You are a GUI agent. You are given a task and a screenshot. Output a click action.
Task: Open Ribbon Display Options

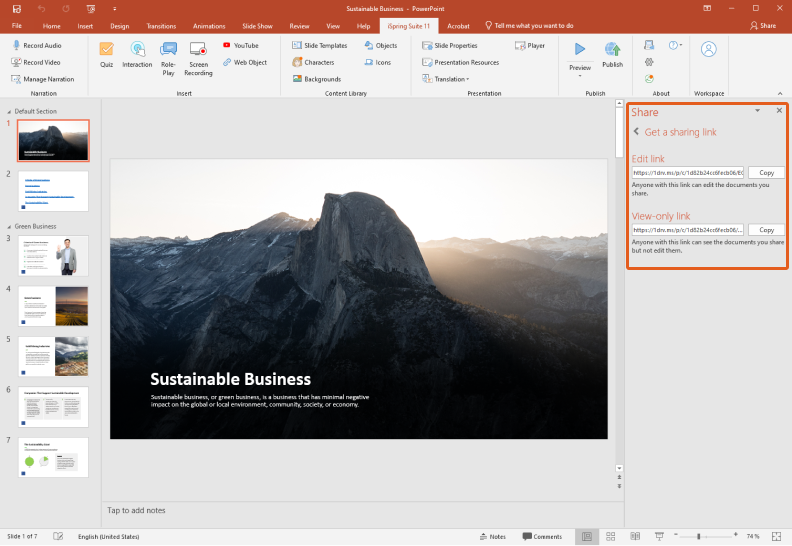pyautogui.click(x=707, y=9)
